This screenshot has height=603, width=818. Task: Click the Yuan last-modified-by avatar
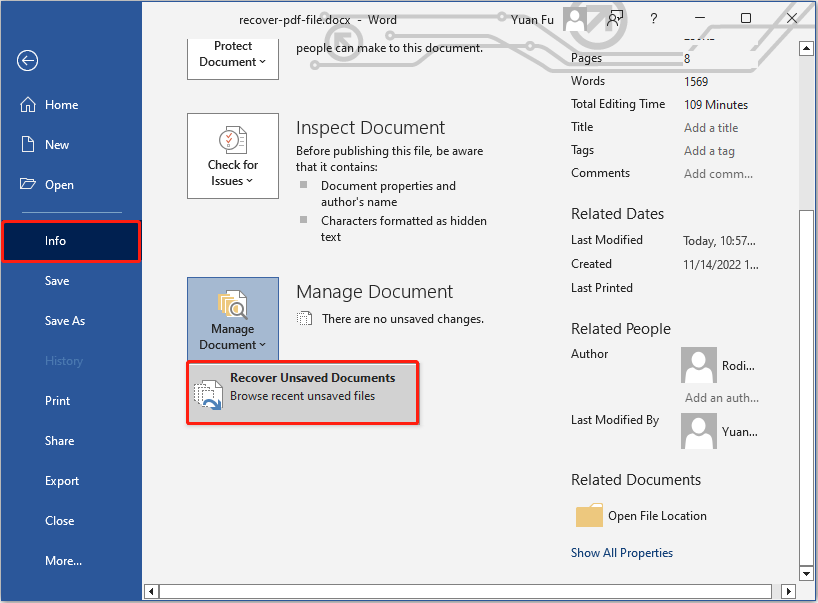tap(699, 431)
